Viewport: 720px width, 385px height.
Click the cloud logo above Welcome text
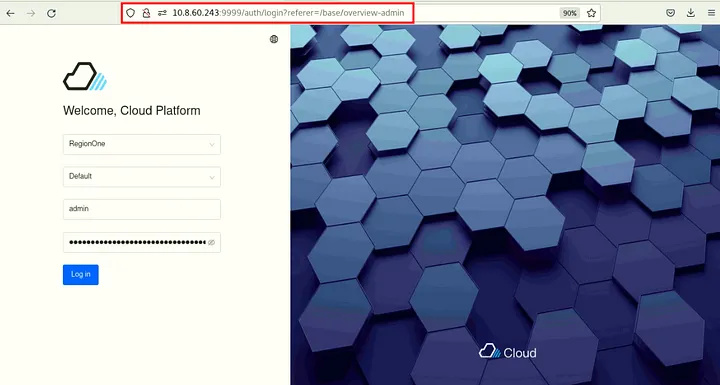click(x=85, y=76)
